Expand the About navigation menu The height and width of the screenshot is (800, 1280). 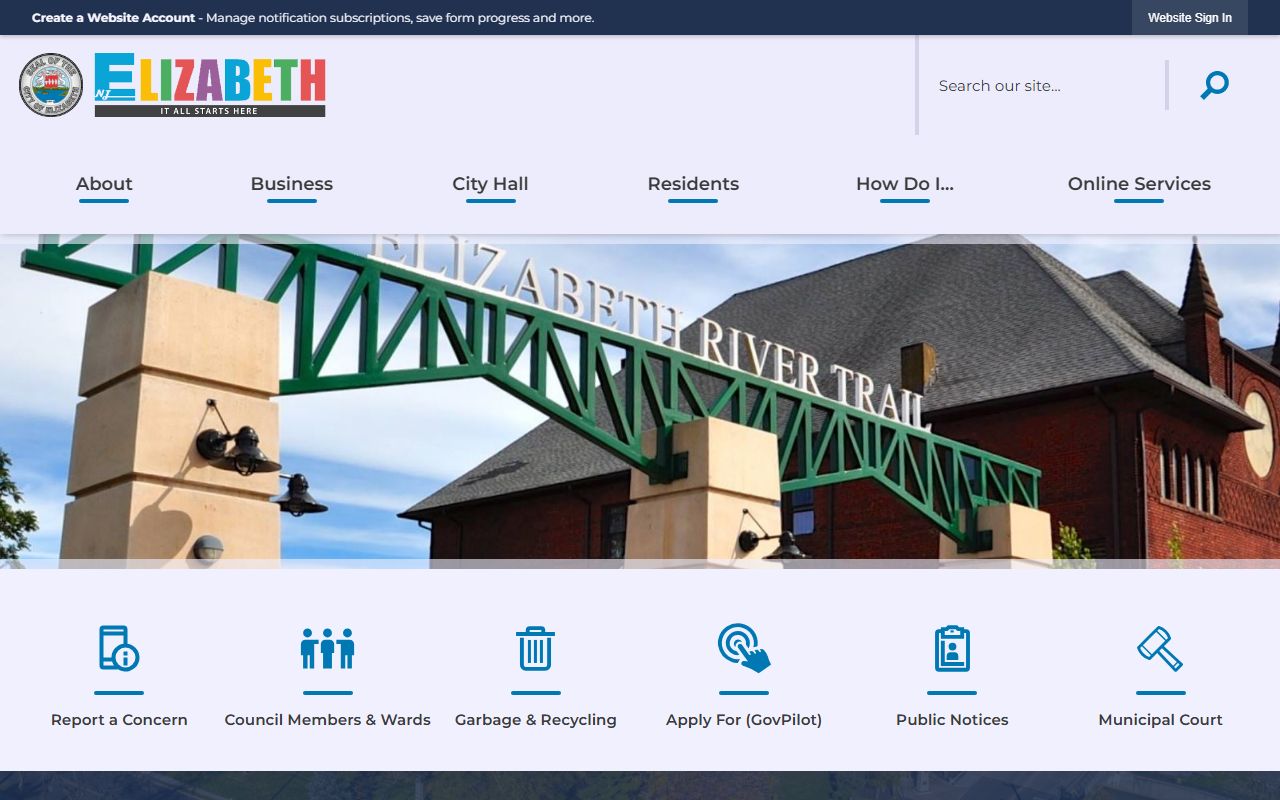pos(104,184)
